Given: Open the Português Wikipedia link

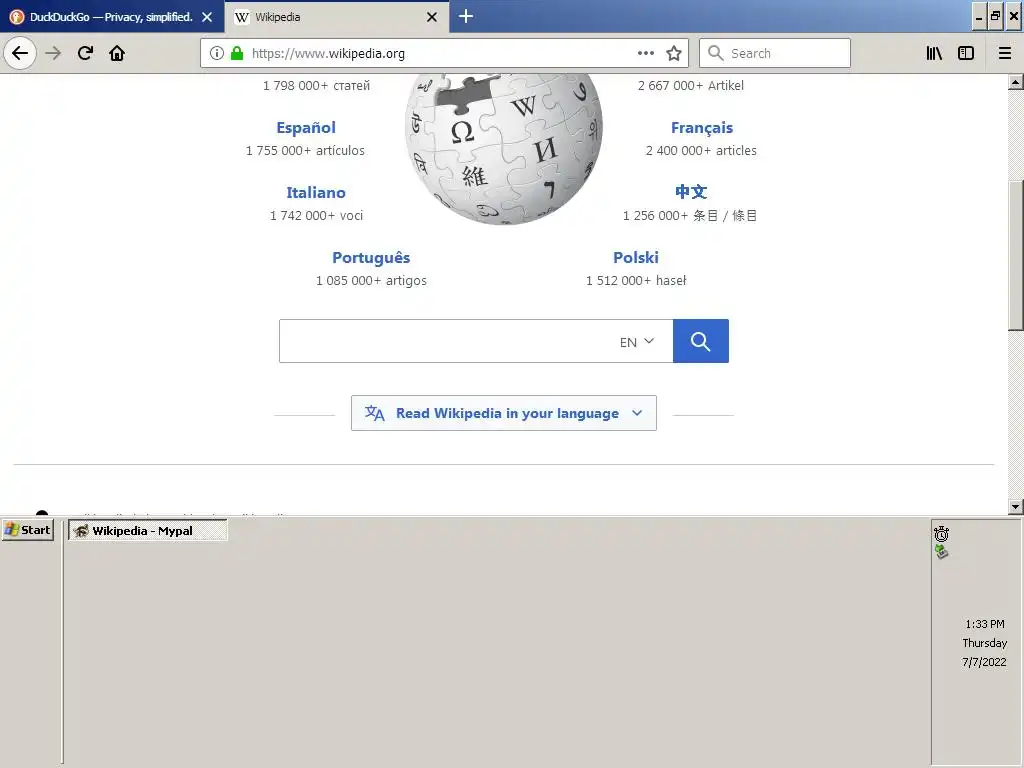Looking at the screenshot, I should point(371,257).
